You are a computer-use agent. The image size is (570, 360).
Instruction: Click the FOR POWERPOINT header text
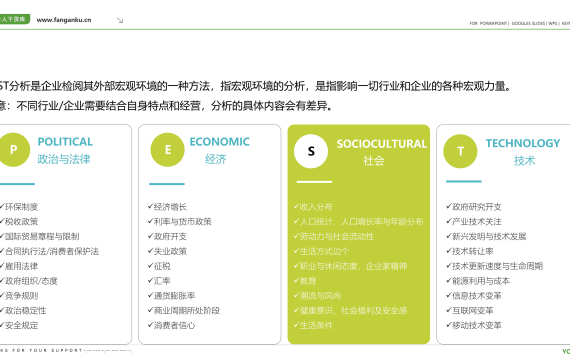click(x=488, y=23)
